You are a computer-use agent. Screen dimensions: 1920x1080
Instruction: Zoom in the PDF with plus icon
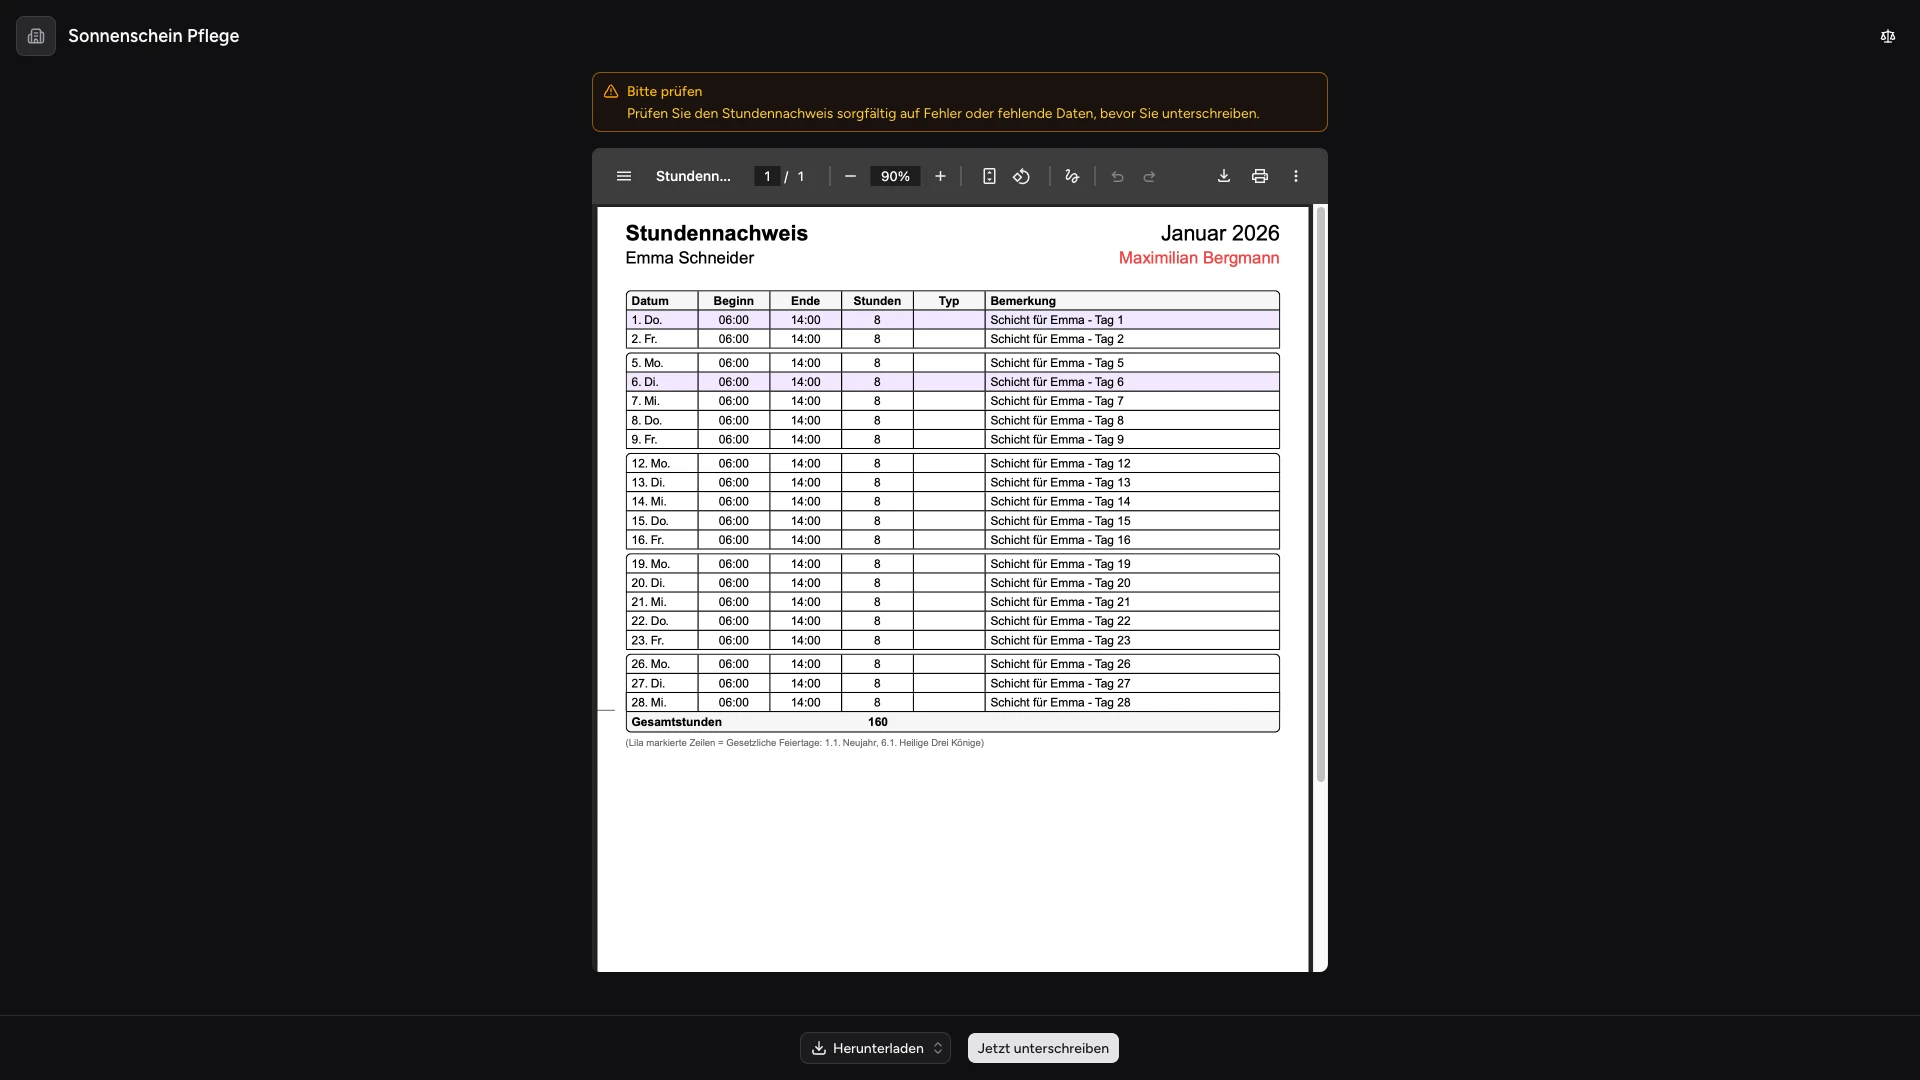coord(940,176)
